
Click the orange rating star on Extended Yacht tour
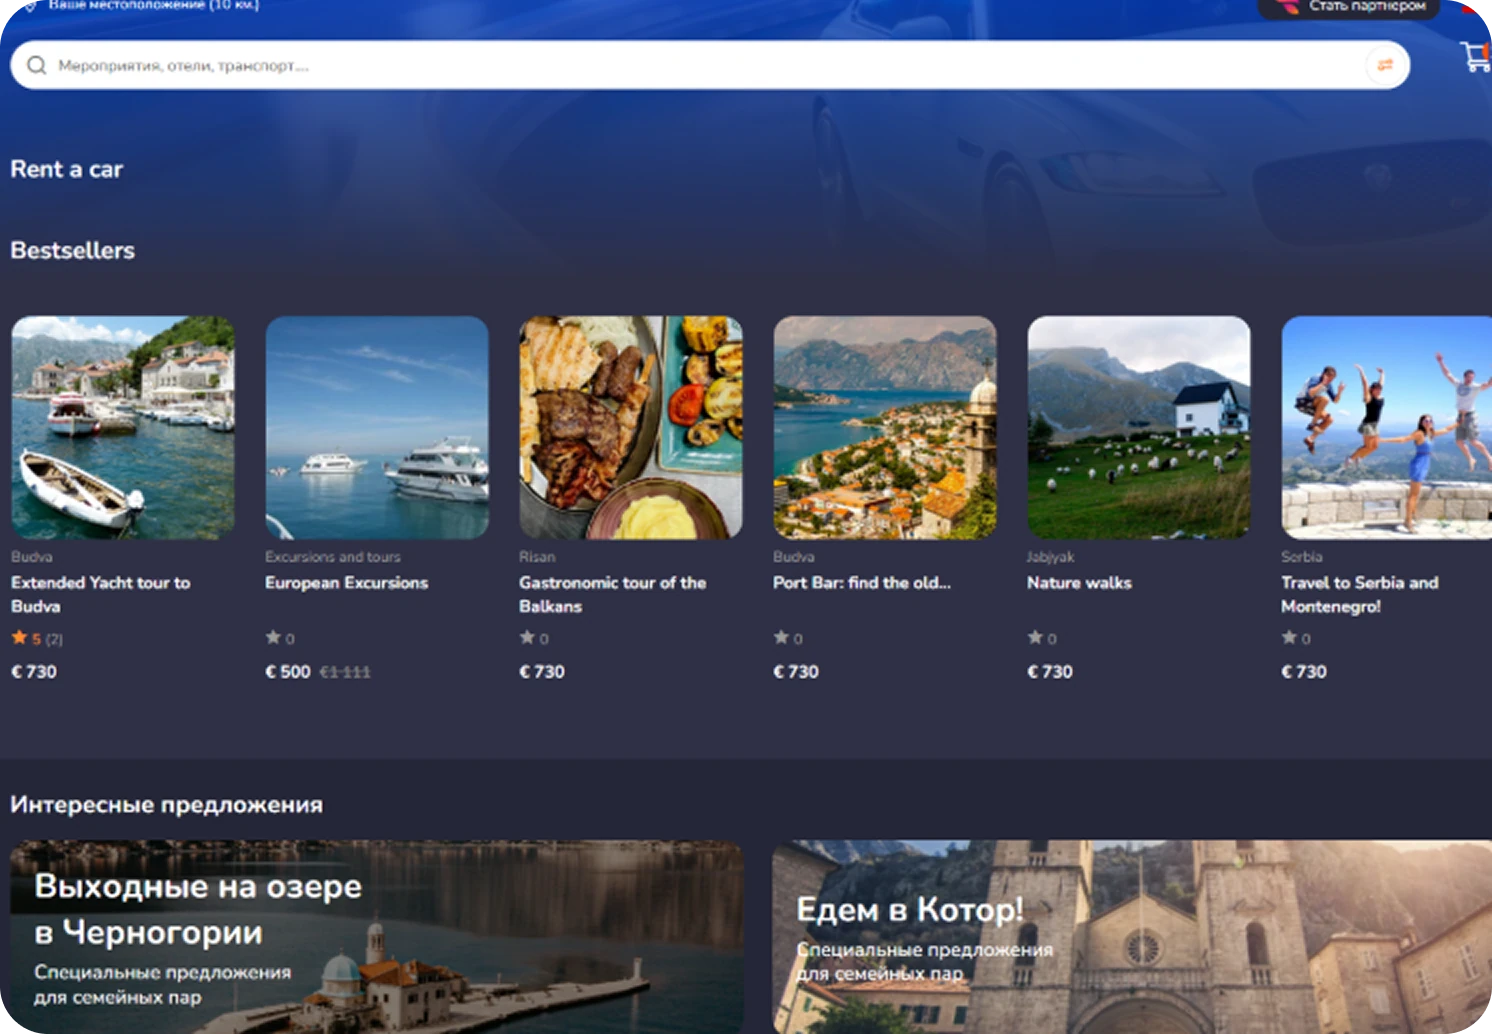click(x=19, y=638)
